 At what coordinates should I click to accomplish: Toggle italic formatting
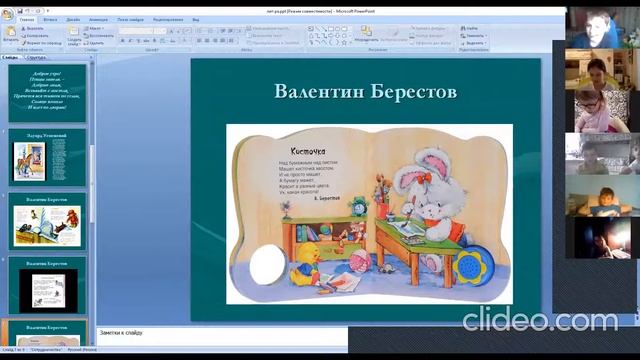pos(131,41)
